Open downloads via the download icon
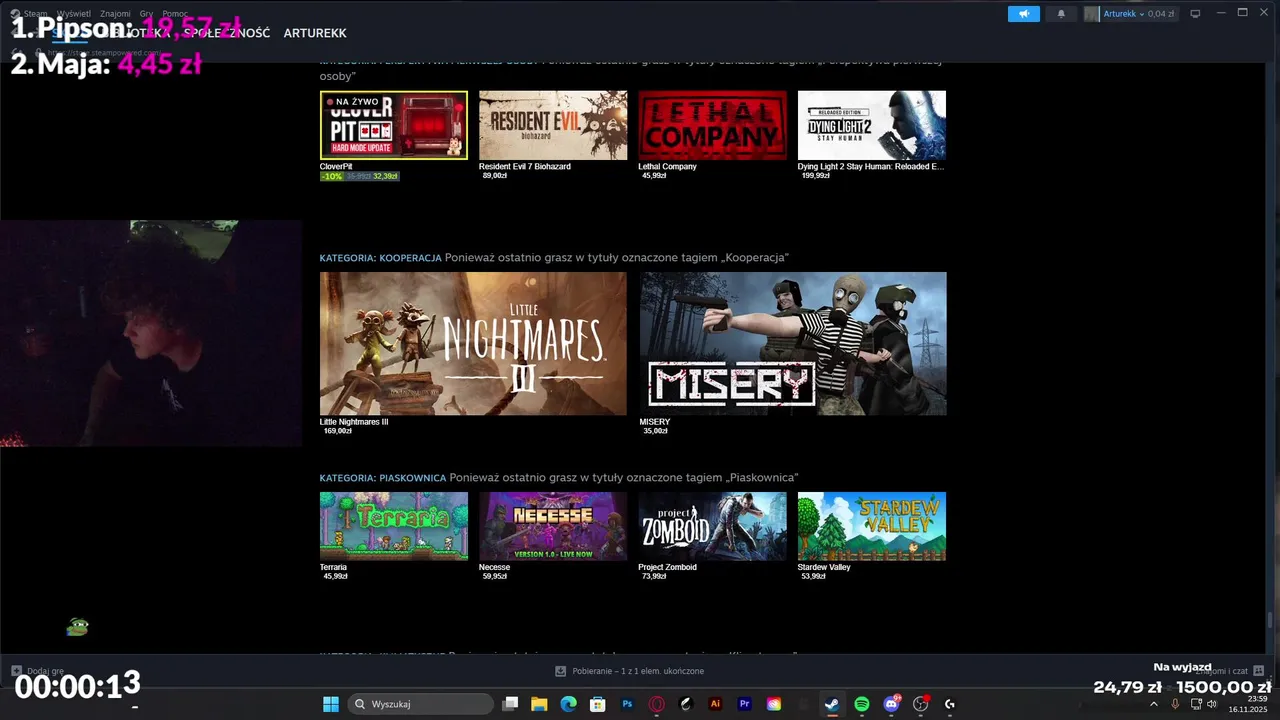The height and width of the screenshot is (720, 1280). tap(561, 671)
